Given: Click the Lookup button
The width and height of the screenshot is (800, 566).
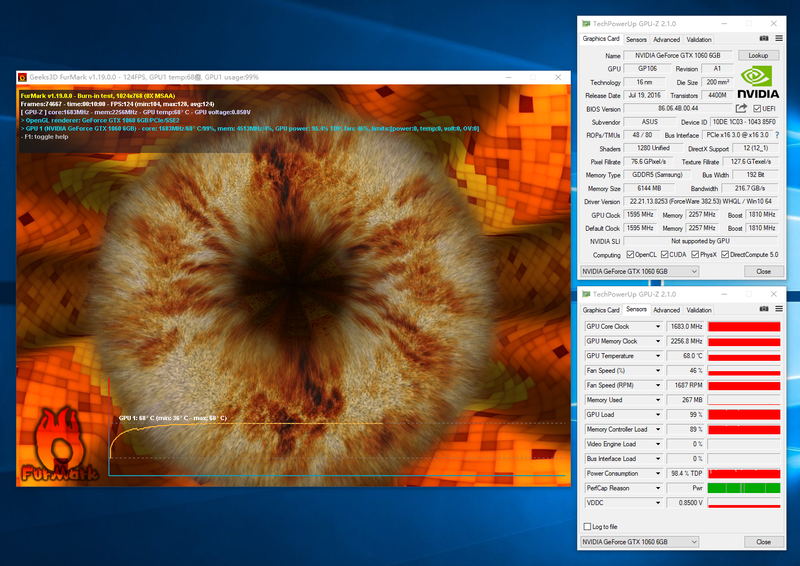Looking at the screenshot, I should 758,55.
